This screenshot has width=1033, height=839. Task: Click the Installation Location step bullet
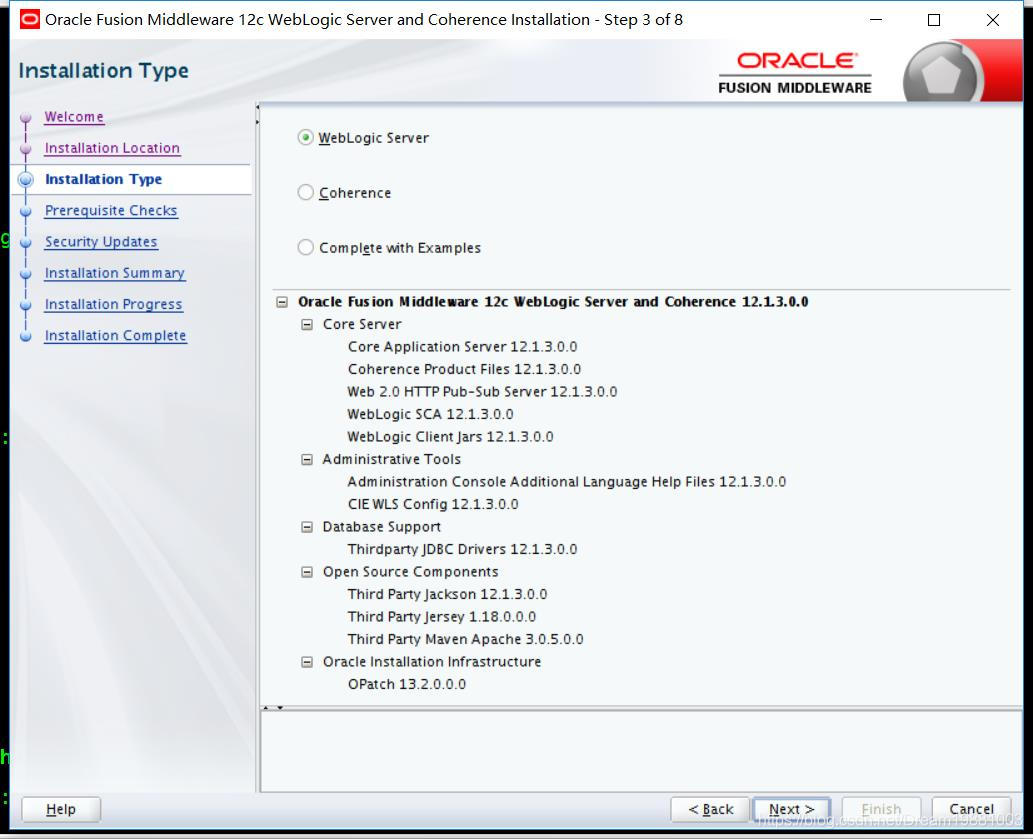click(26, 149)
